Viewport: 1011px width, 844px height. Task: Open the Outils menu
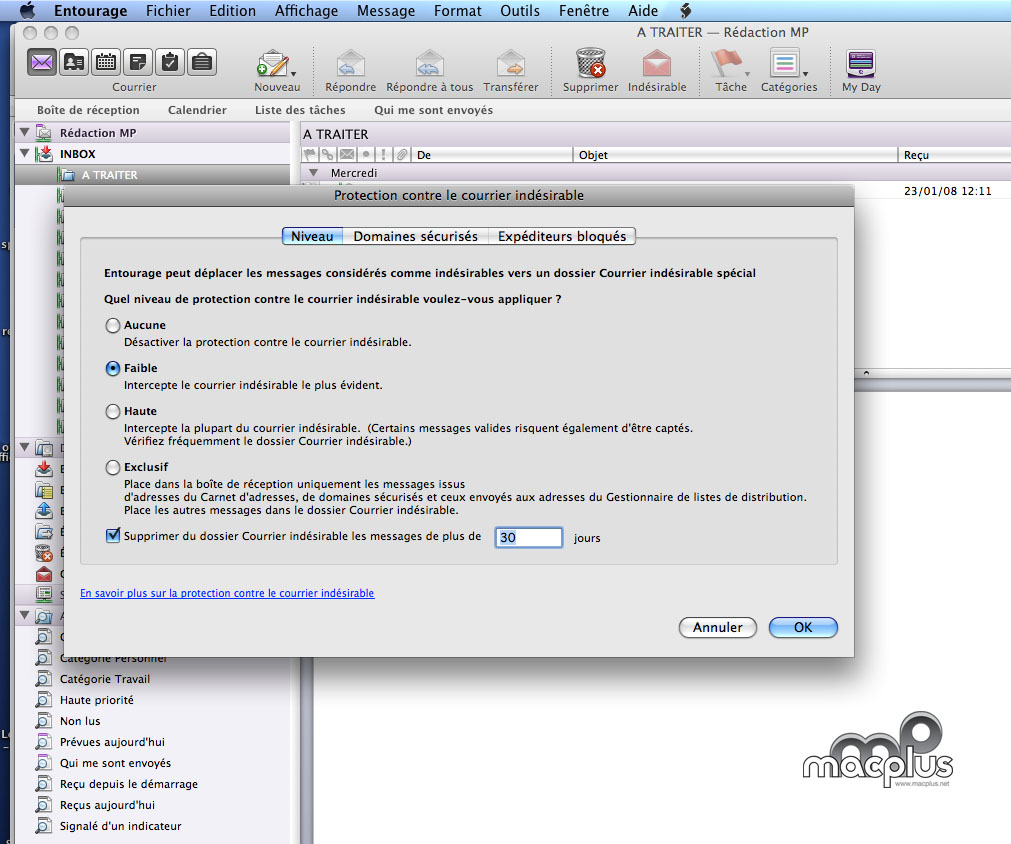coord(520,10)
